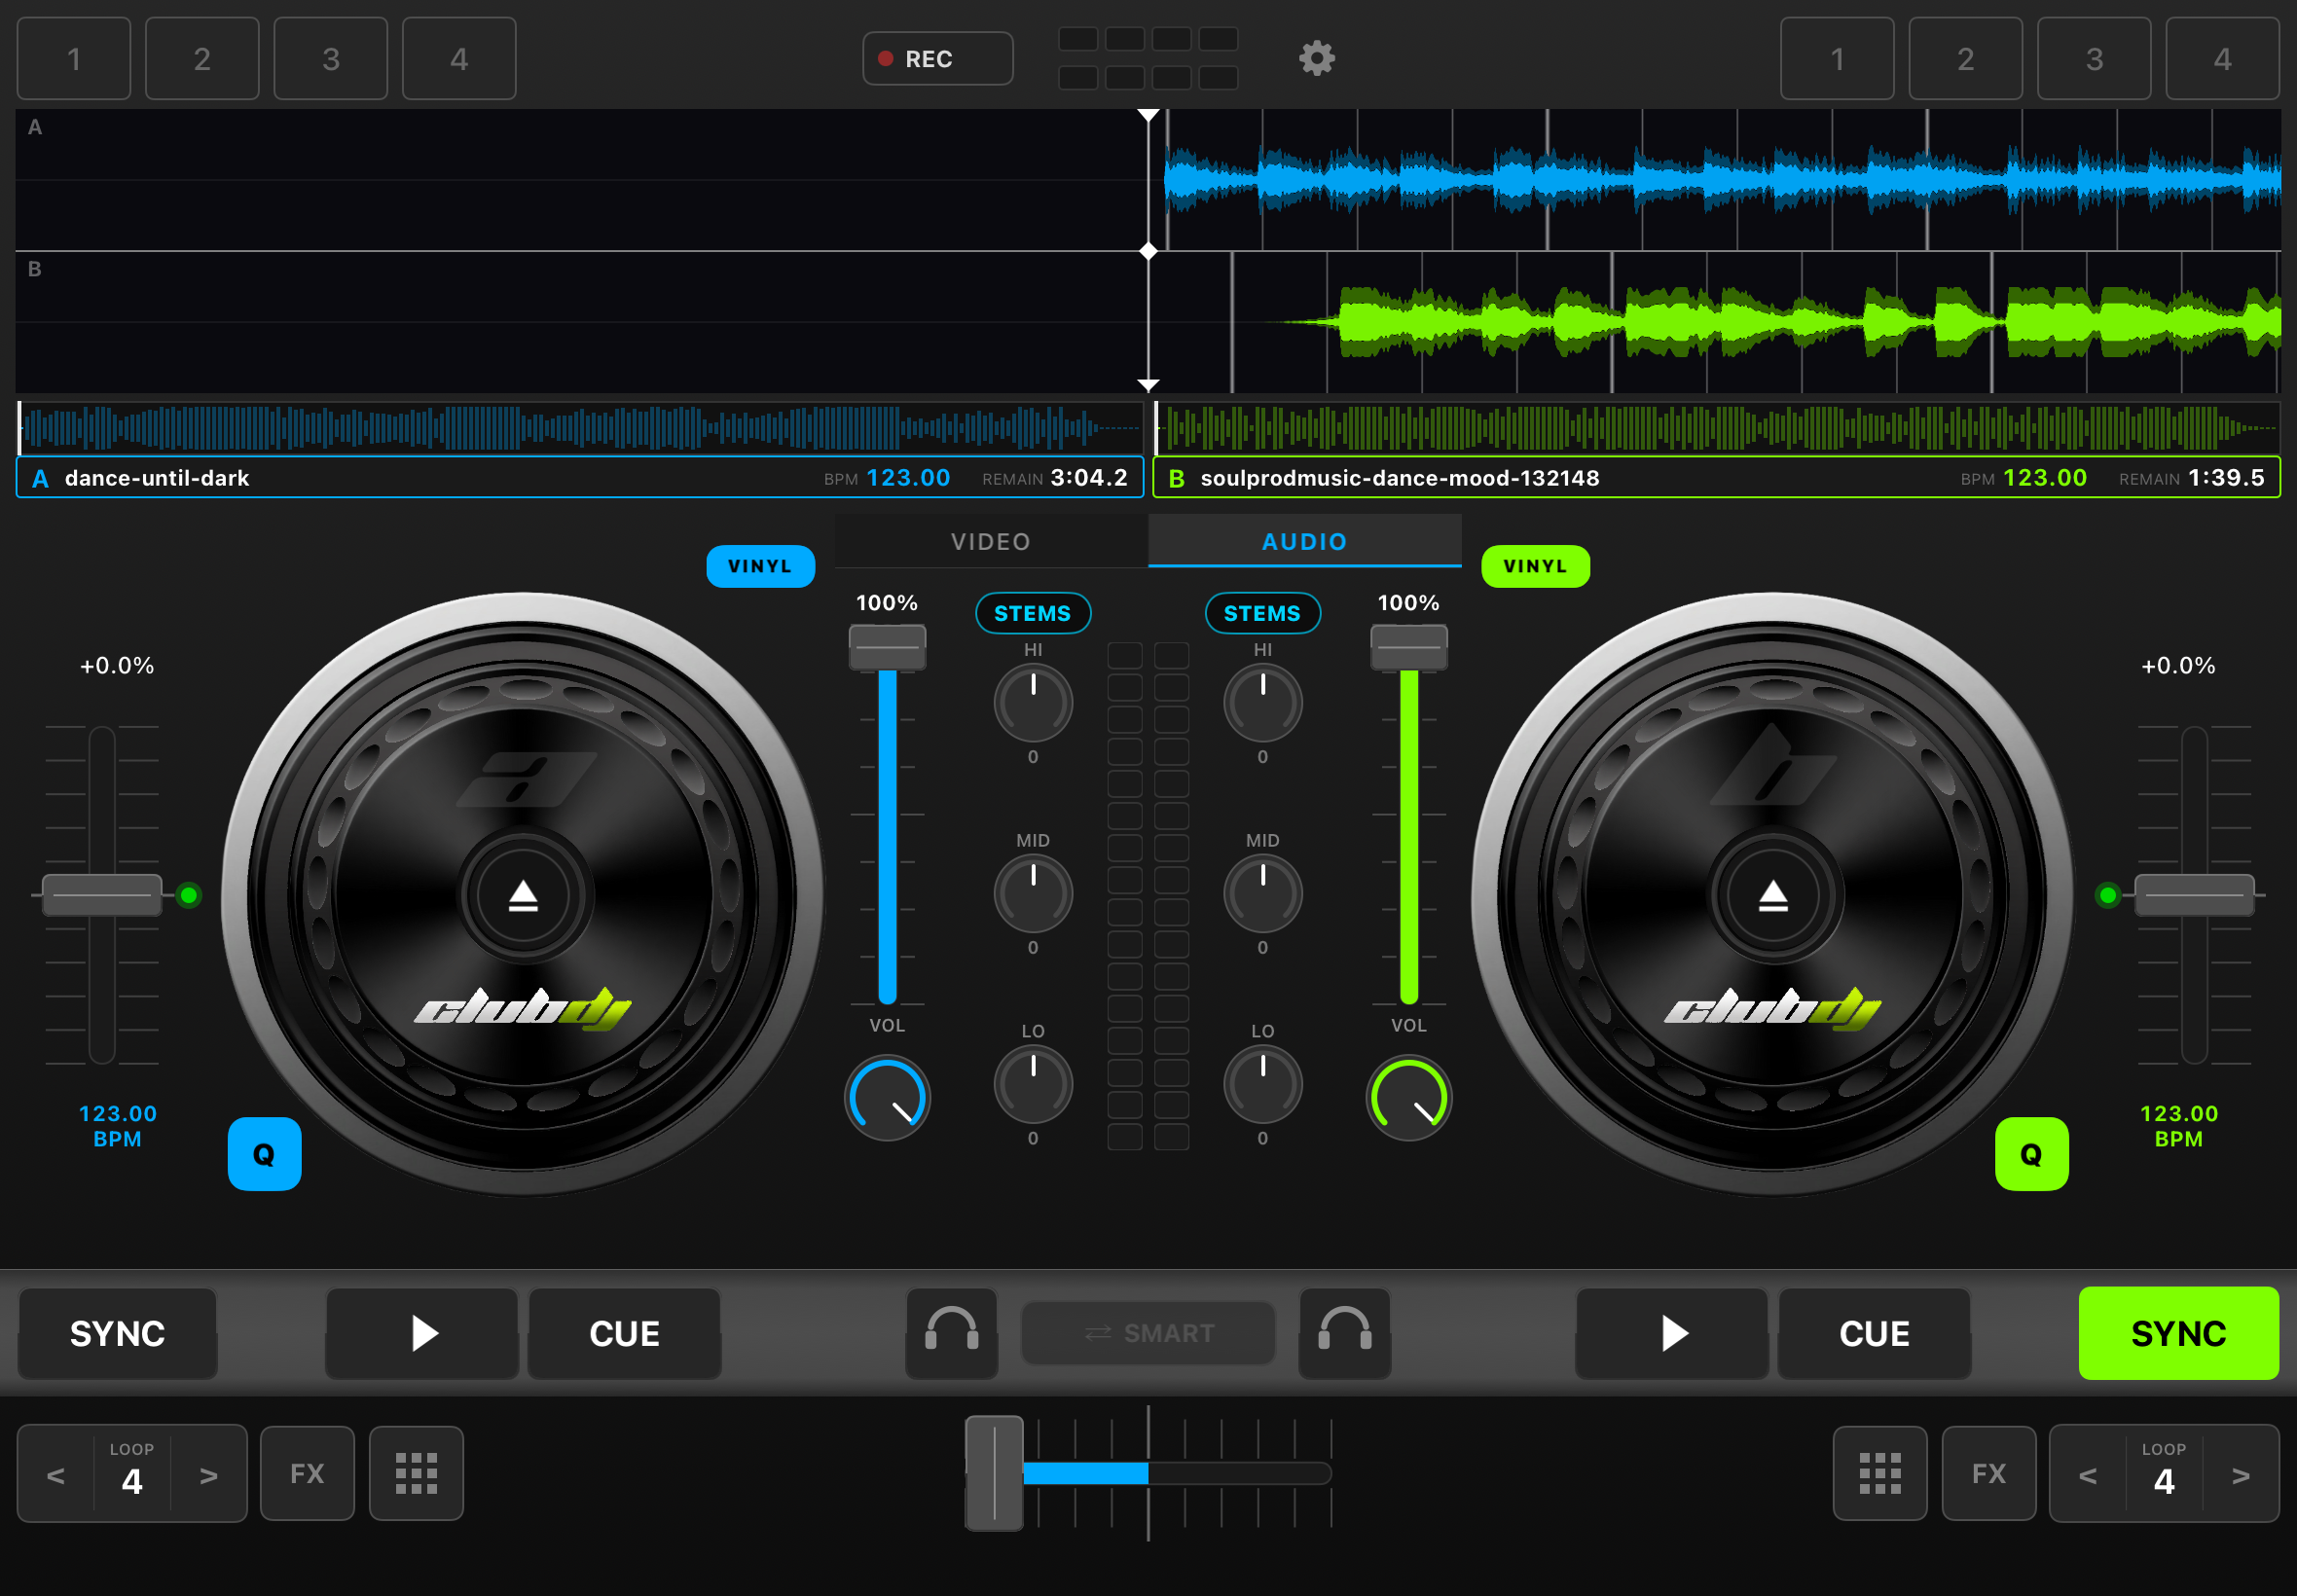Click deck A HI EQ knob
This screenshot has width=2297, height=1596.
coord(1033,703)
